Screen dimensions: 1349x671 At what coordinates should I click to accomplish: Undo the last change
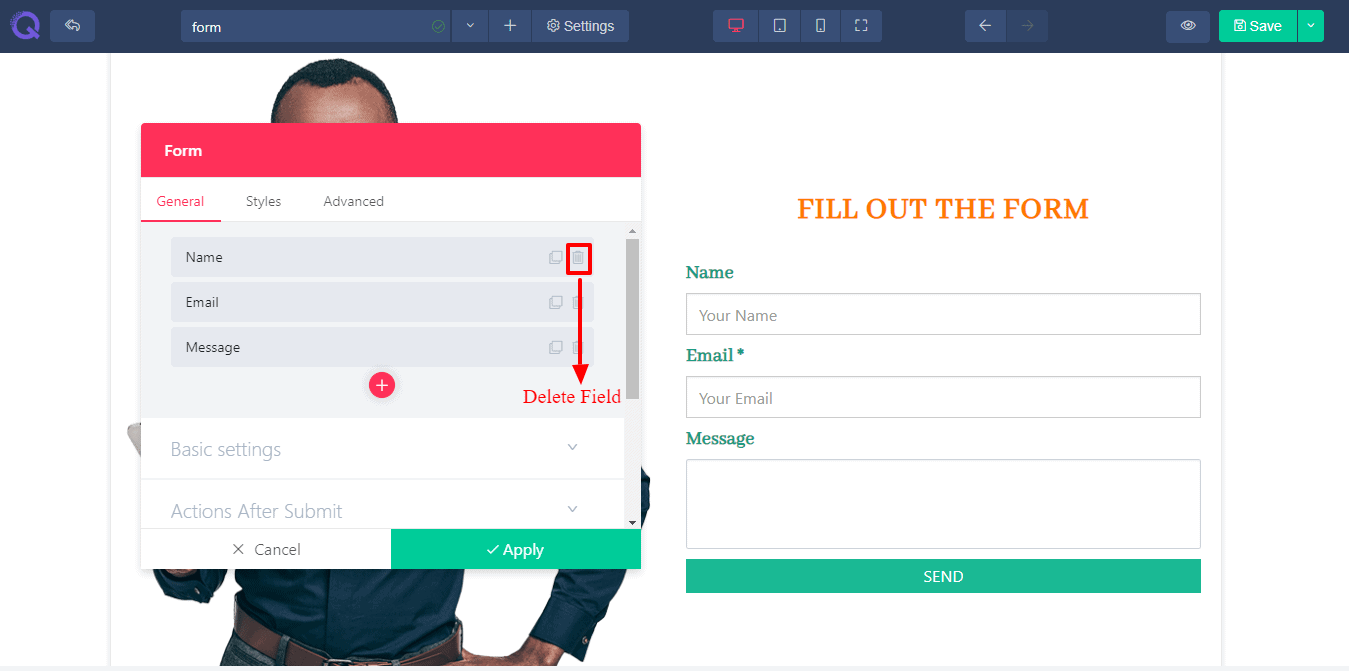point(985,26)
